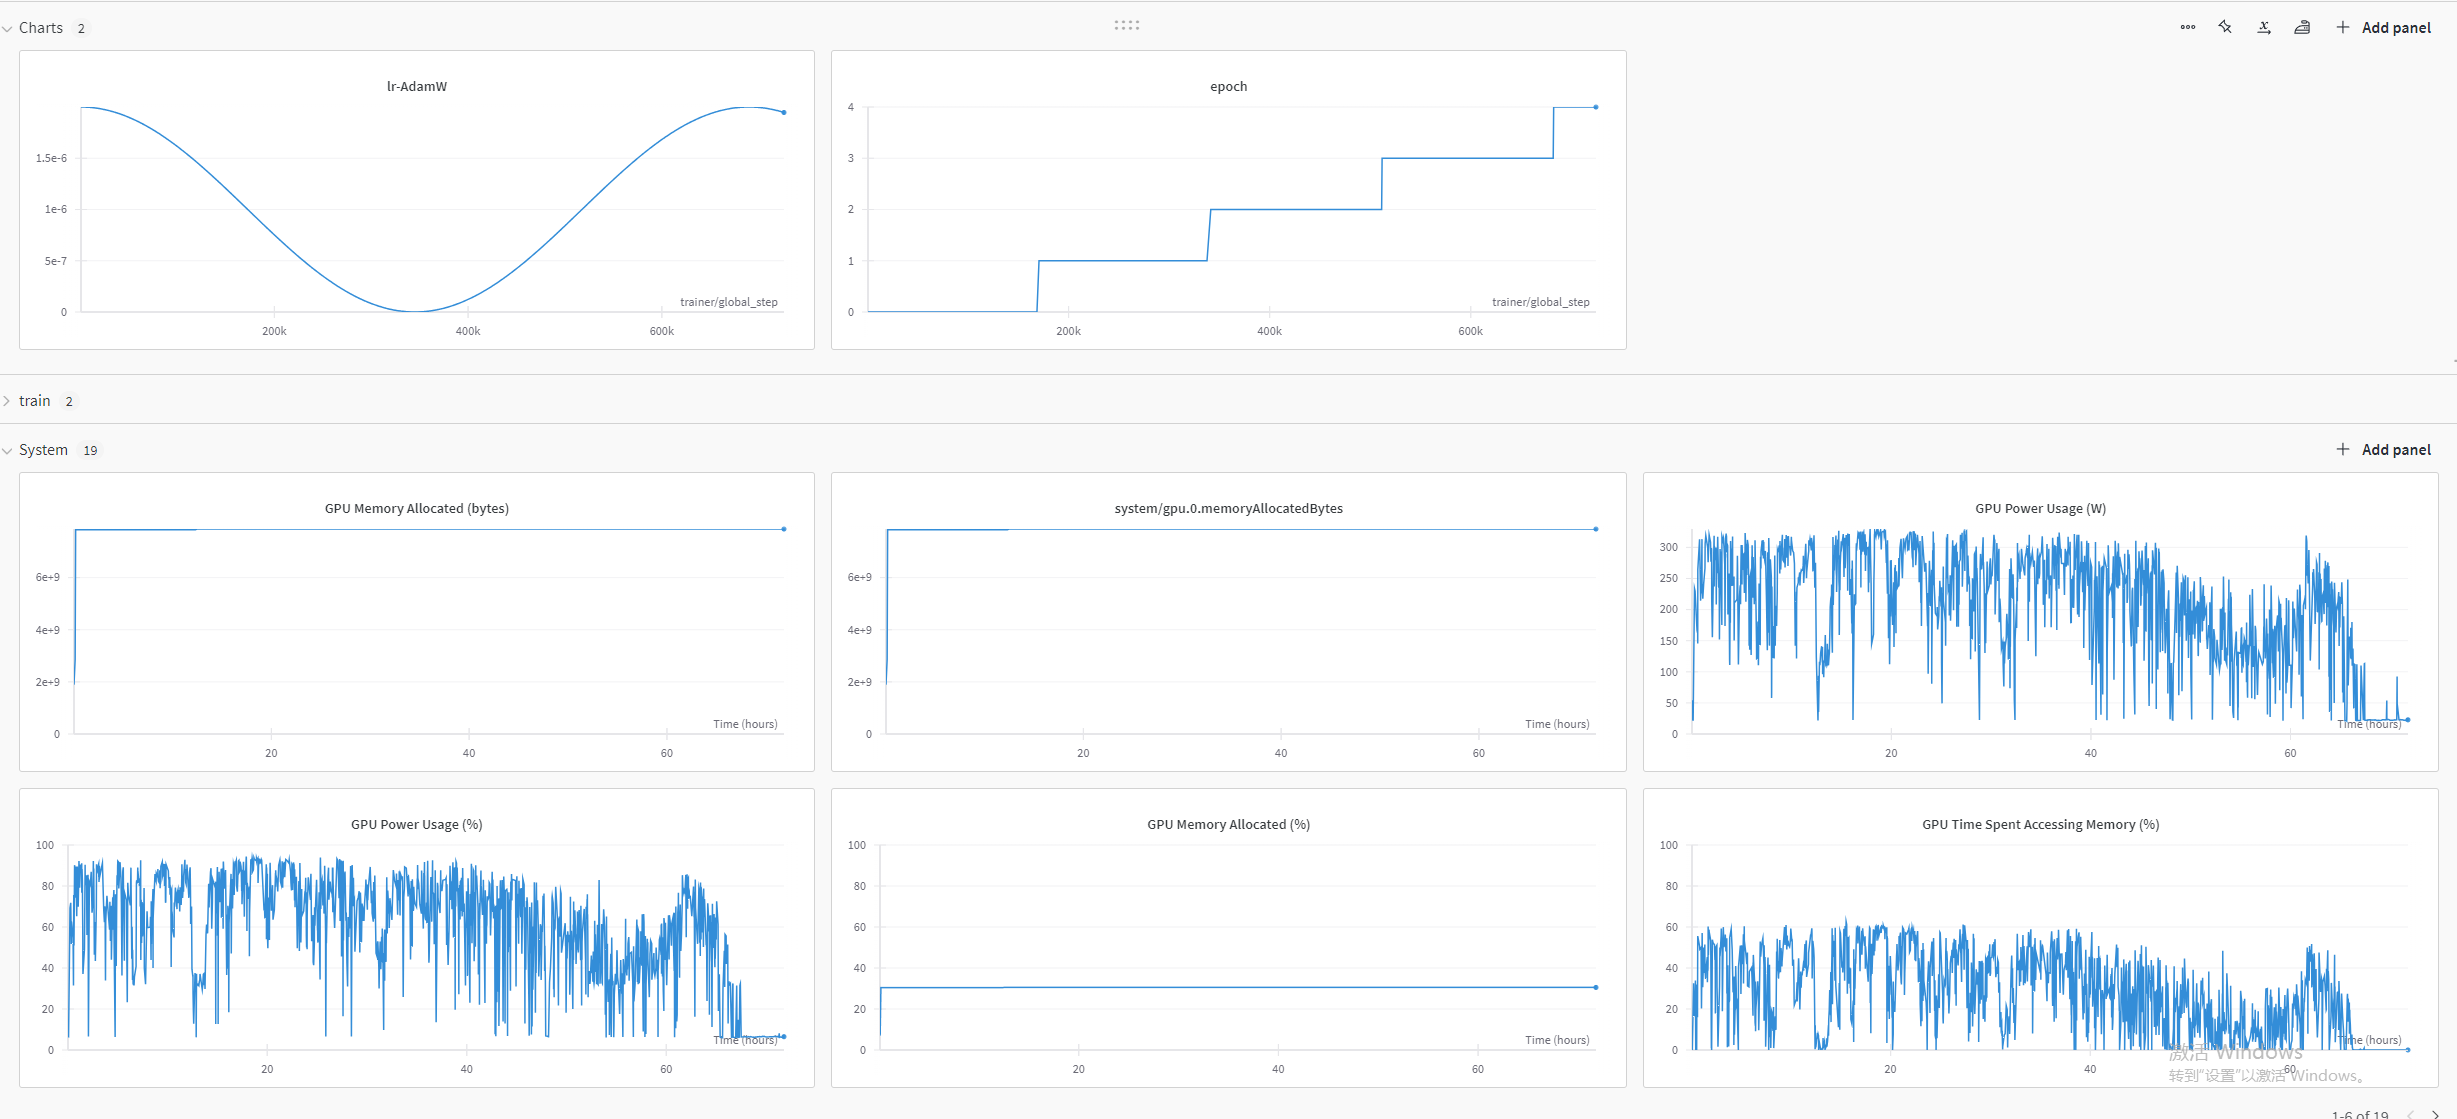Click the end point dot of lr-AdamW curve
The image size is (2457, 1119).
(x=784, y=113)
